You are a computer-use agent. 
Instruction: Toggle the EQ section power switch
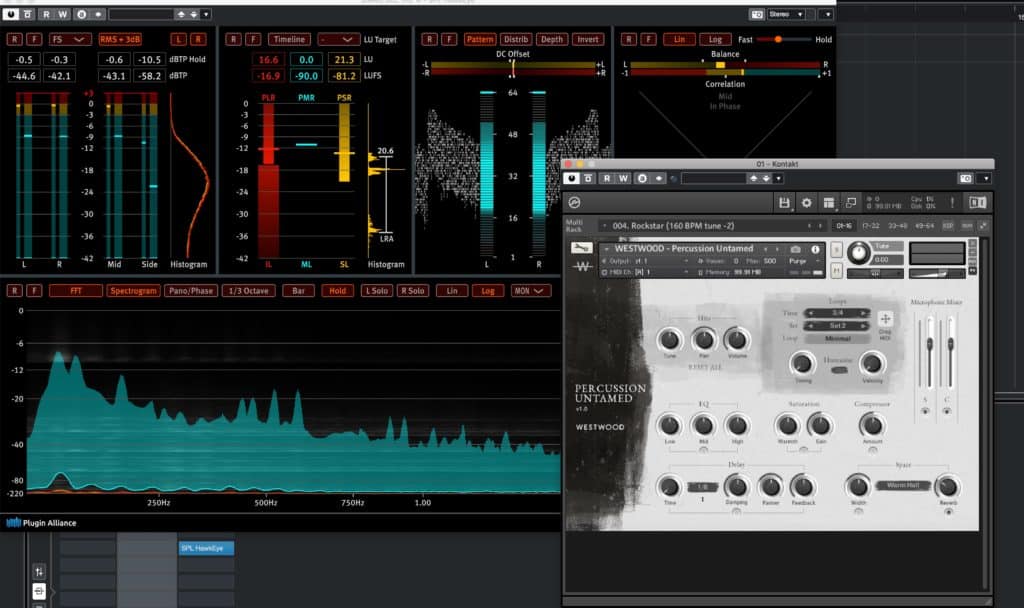coord(703,450)
